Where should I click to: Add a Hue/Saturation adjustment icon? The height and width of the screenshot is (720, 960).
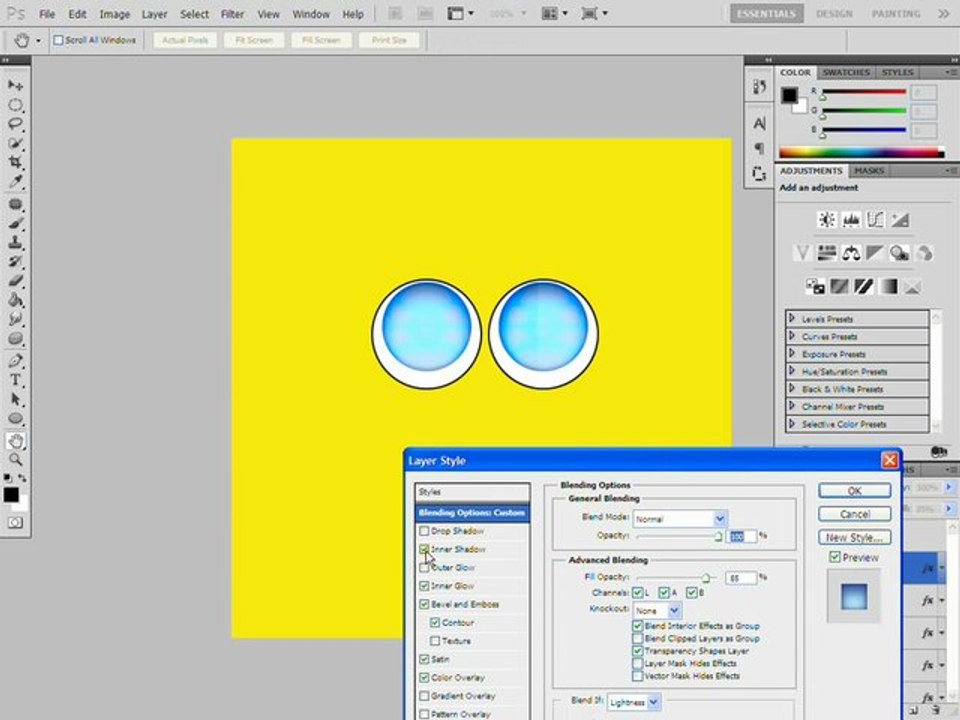click(x=827, y=253)
